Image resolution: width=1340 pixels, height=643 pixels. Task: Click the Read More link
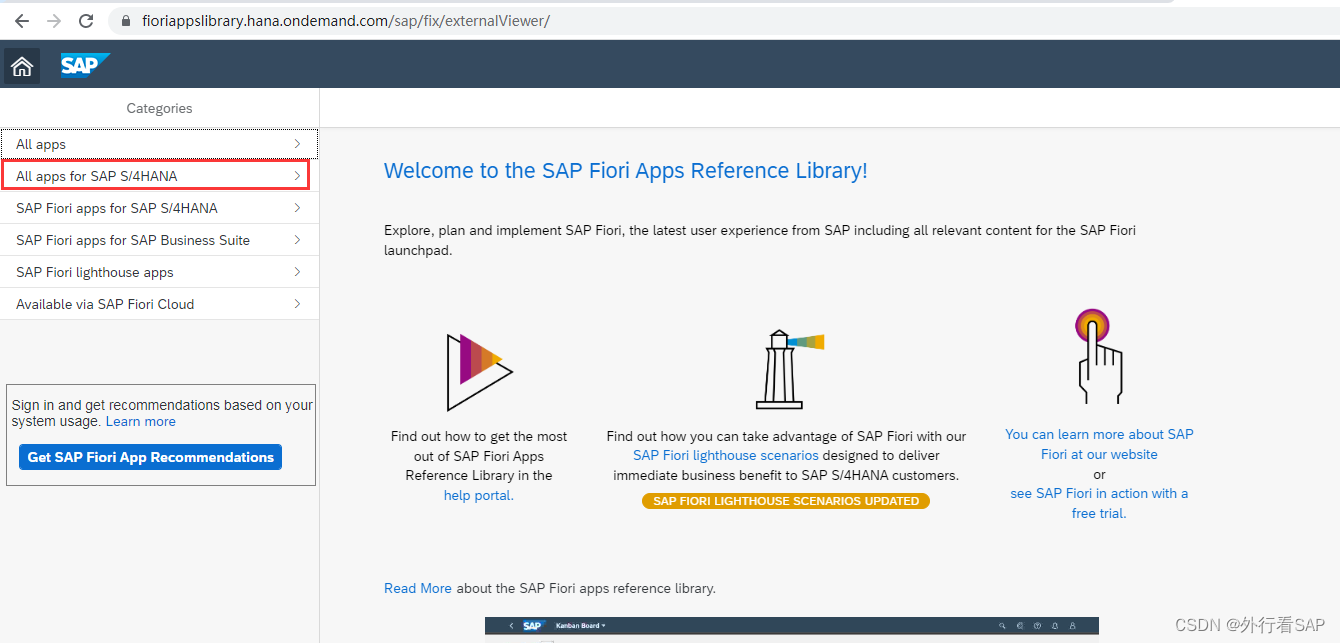tap(418, 588)
